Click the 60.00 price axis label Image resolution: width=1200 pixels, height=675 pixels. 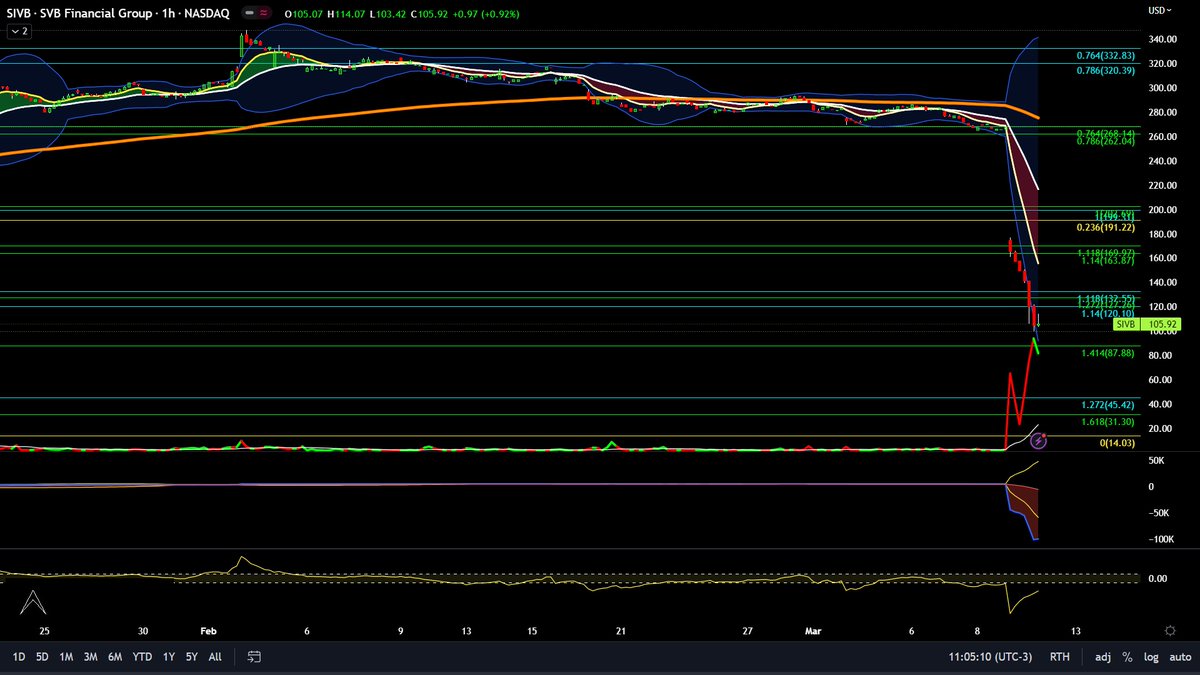click(x=1162, y=380)
